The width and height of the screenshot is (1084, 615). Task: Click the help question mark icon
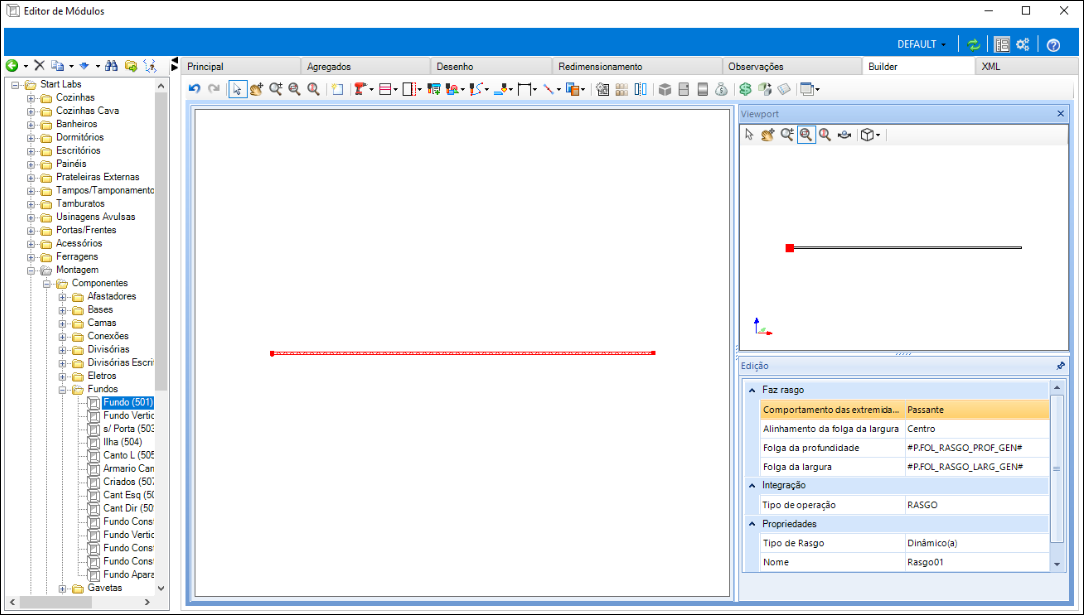(x=1053, y=45)
